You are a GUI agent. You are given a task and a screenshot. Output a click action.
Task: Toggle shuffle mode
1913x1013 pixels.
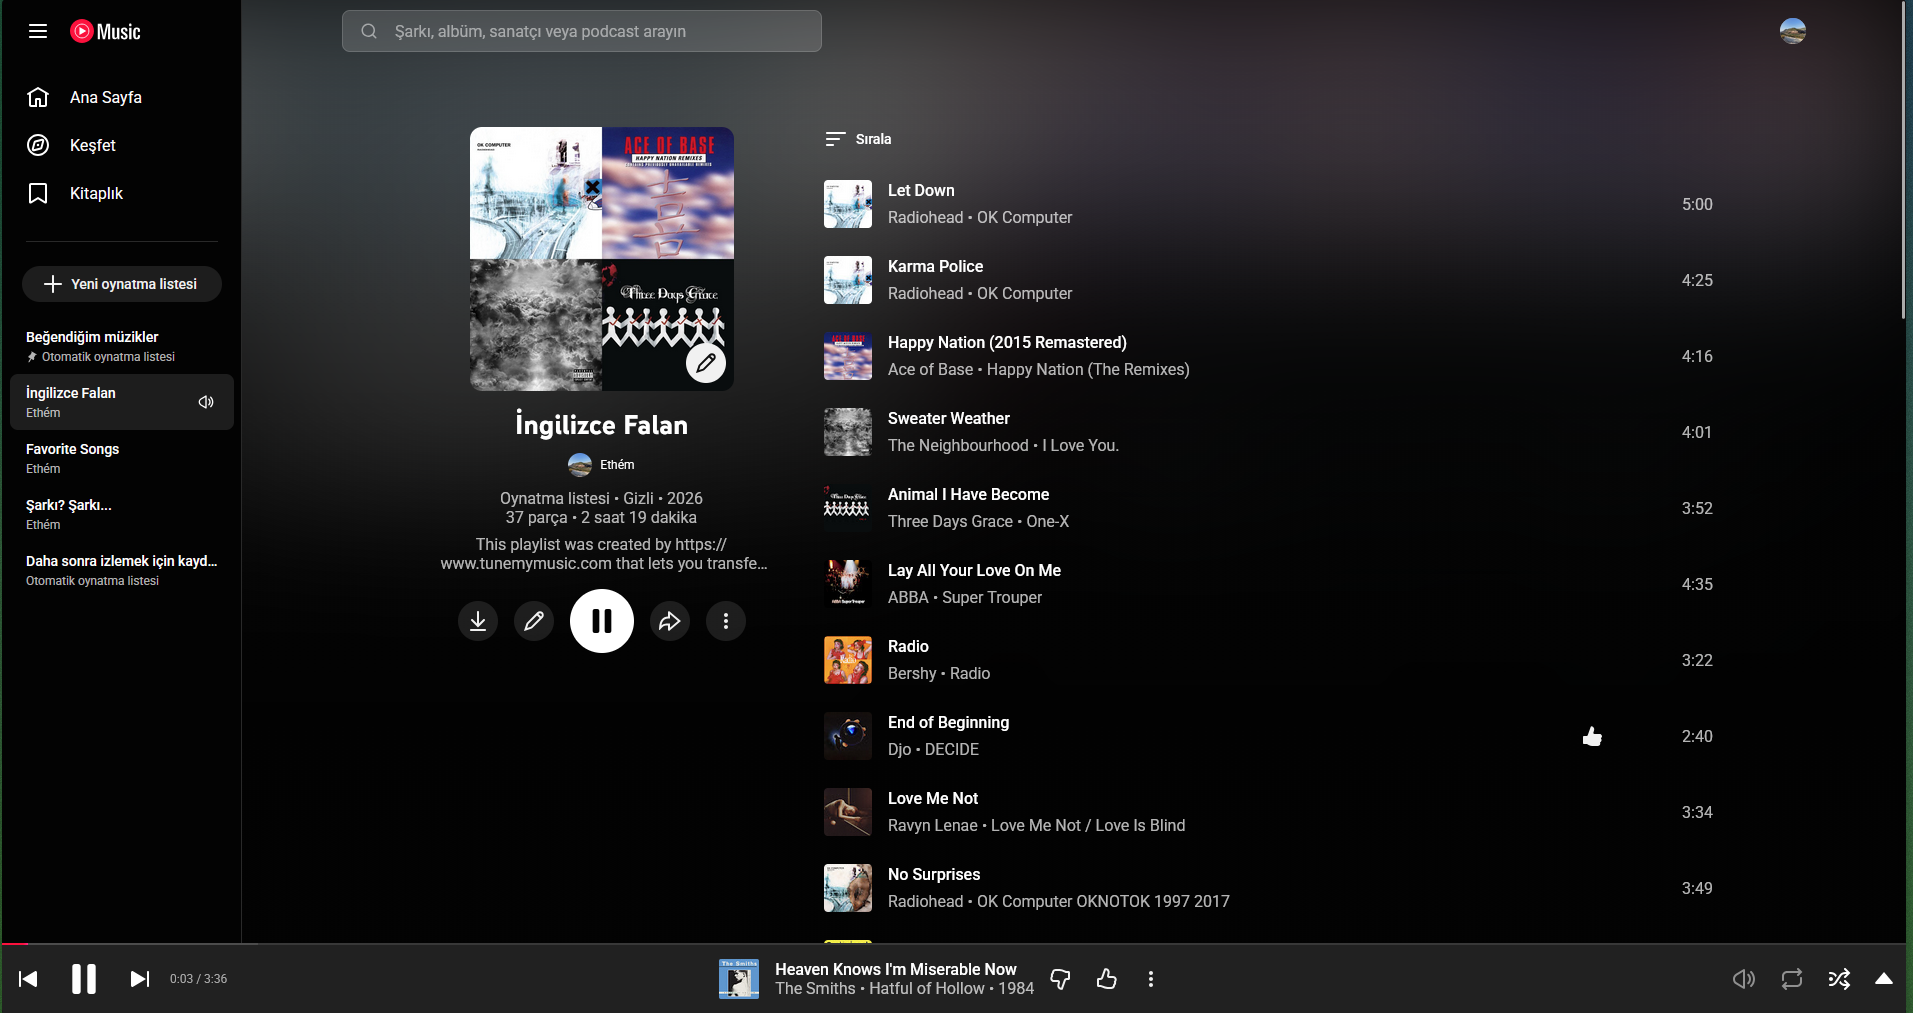[1839, 979]
